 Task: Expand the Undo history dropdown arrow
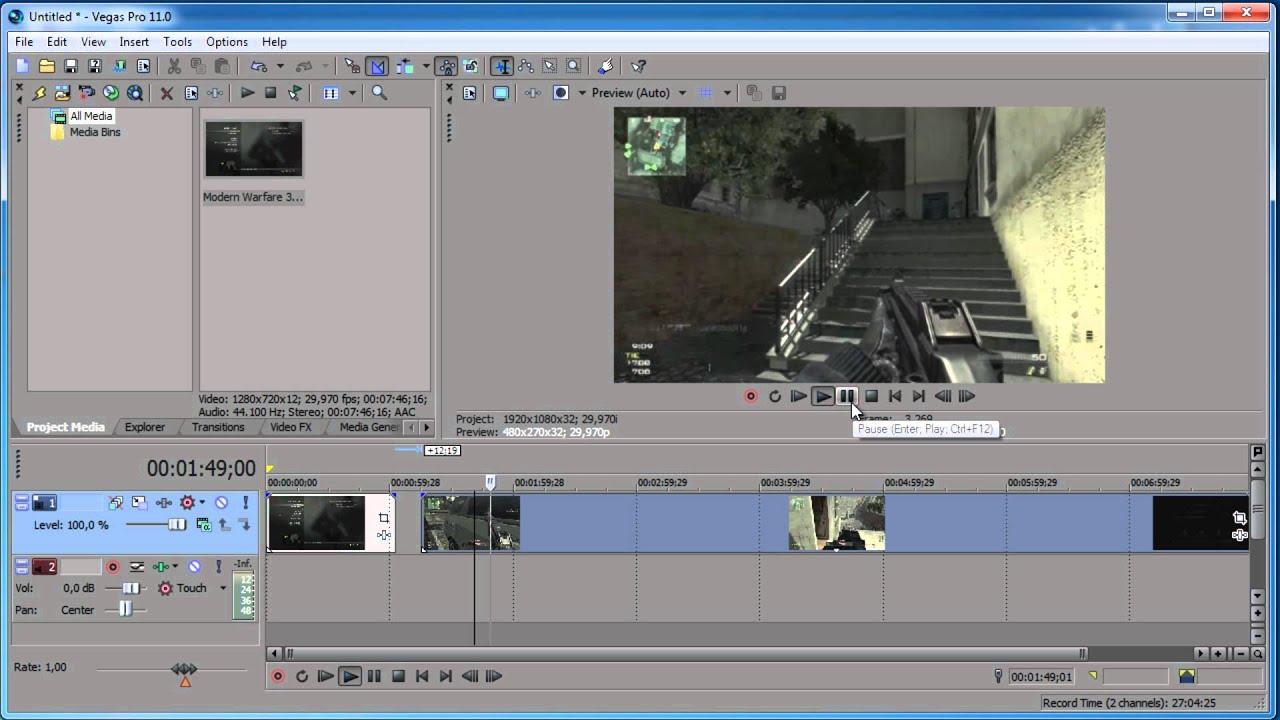click(280, 66)
